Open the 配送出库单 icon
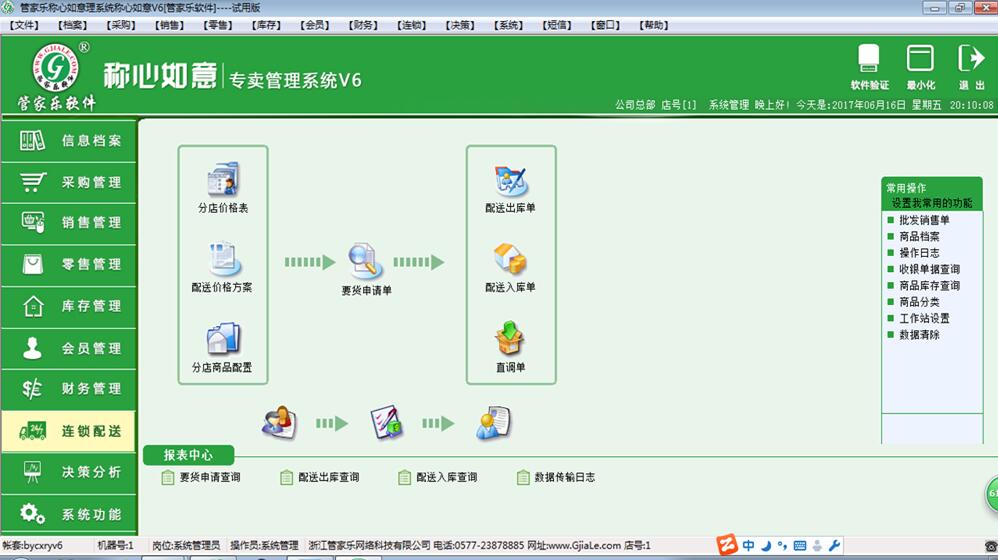Viewport: 998px width, 560px height. (510, 188)
